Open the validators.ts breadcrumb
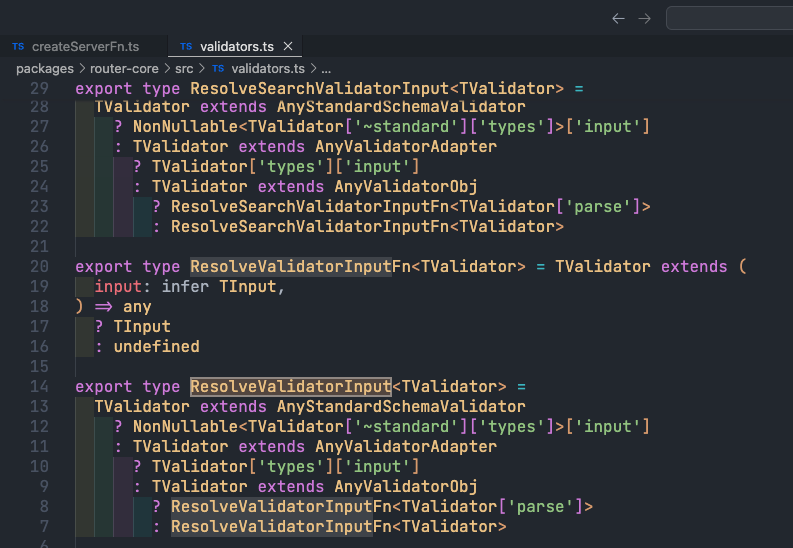The width and height of the screenshot is (793, 548). (268, 69)
